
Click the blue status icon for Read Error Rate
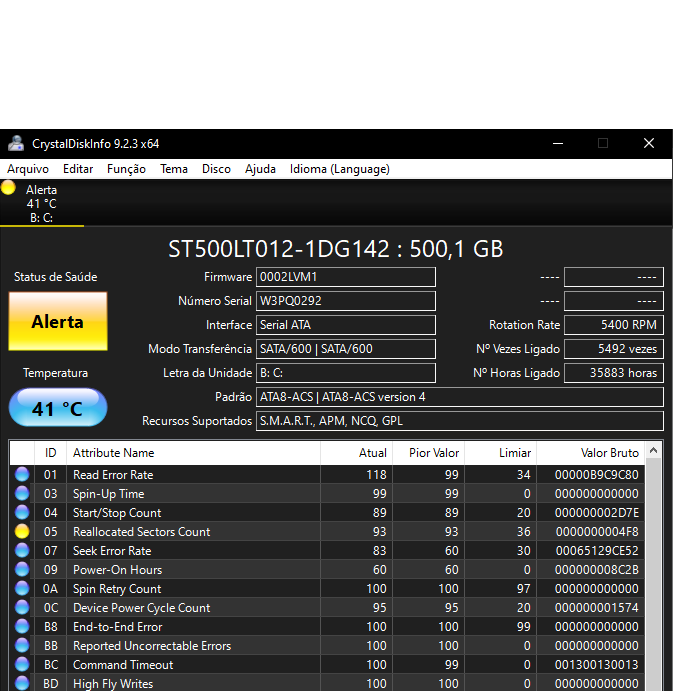(22, 474)
